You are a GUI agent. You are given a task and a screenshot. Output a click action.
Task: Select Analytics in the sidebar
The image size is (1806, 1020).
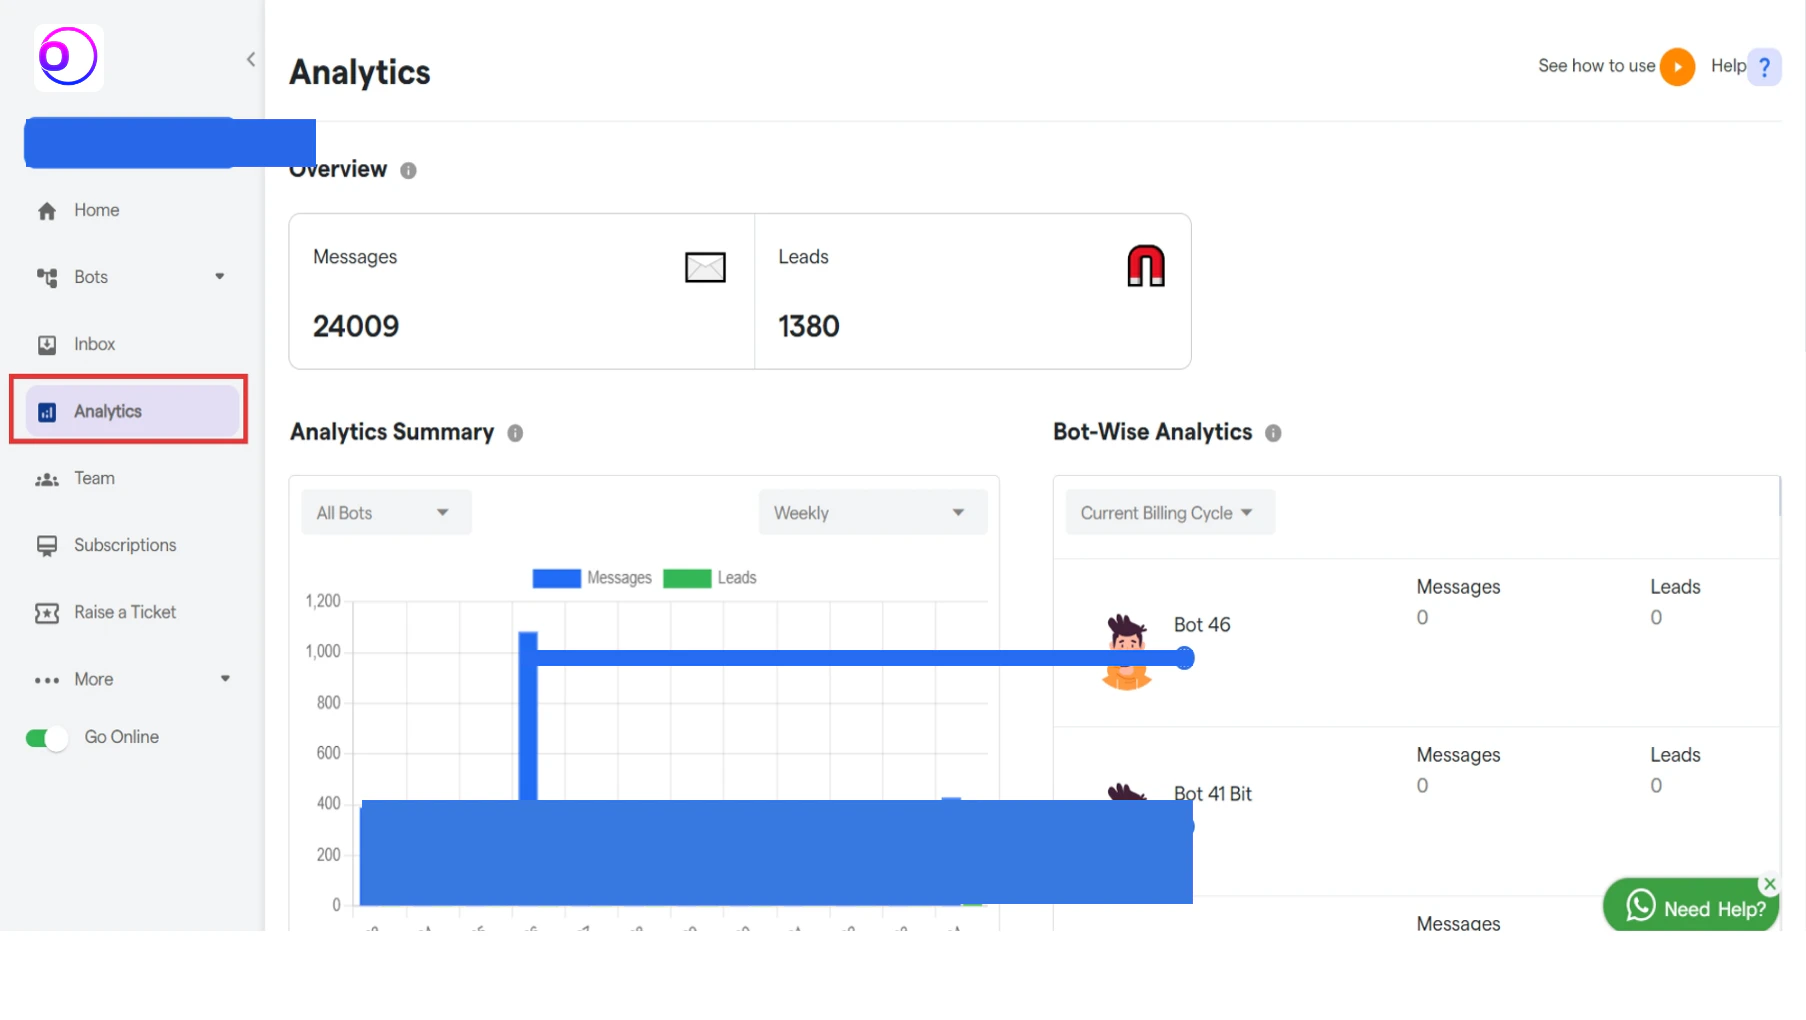[x=132, y=411]
